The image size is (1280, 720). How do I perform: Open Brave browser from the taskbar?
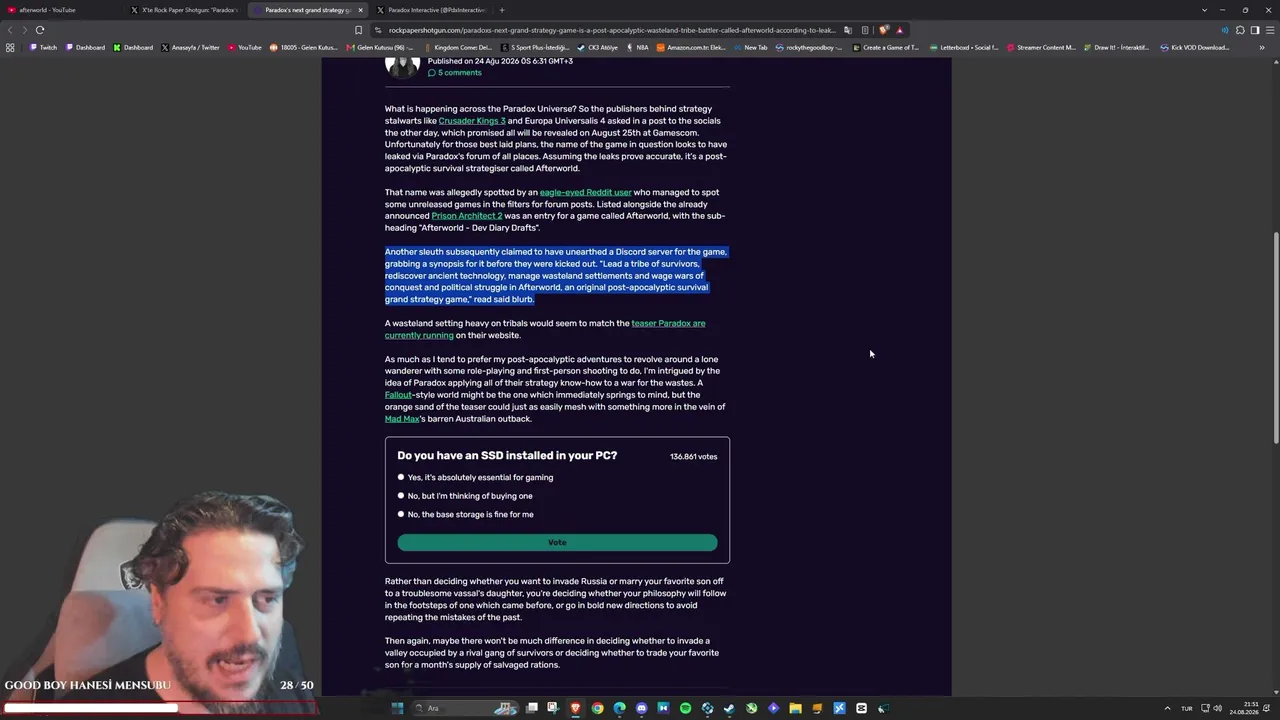[x=575, y=708]
